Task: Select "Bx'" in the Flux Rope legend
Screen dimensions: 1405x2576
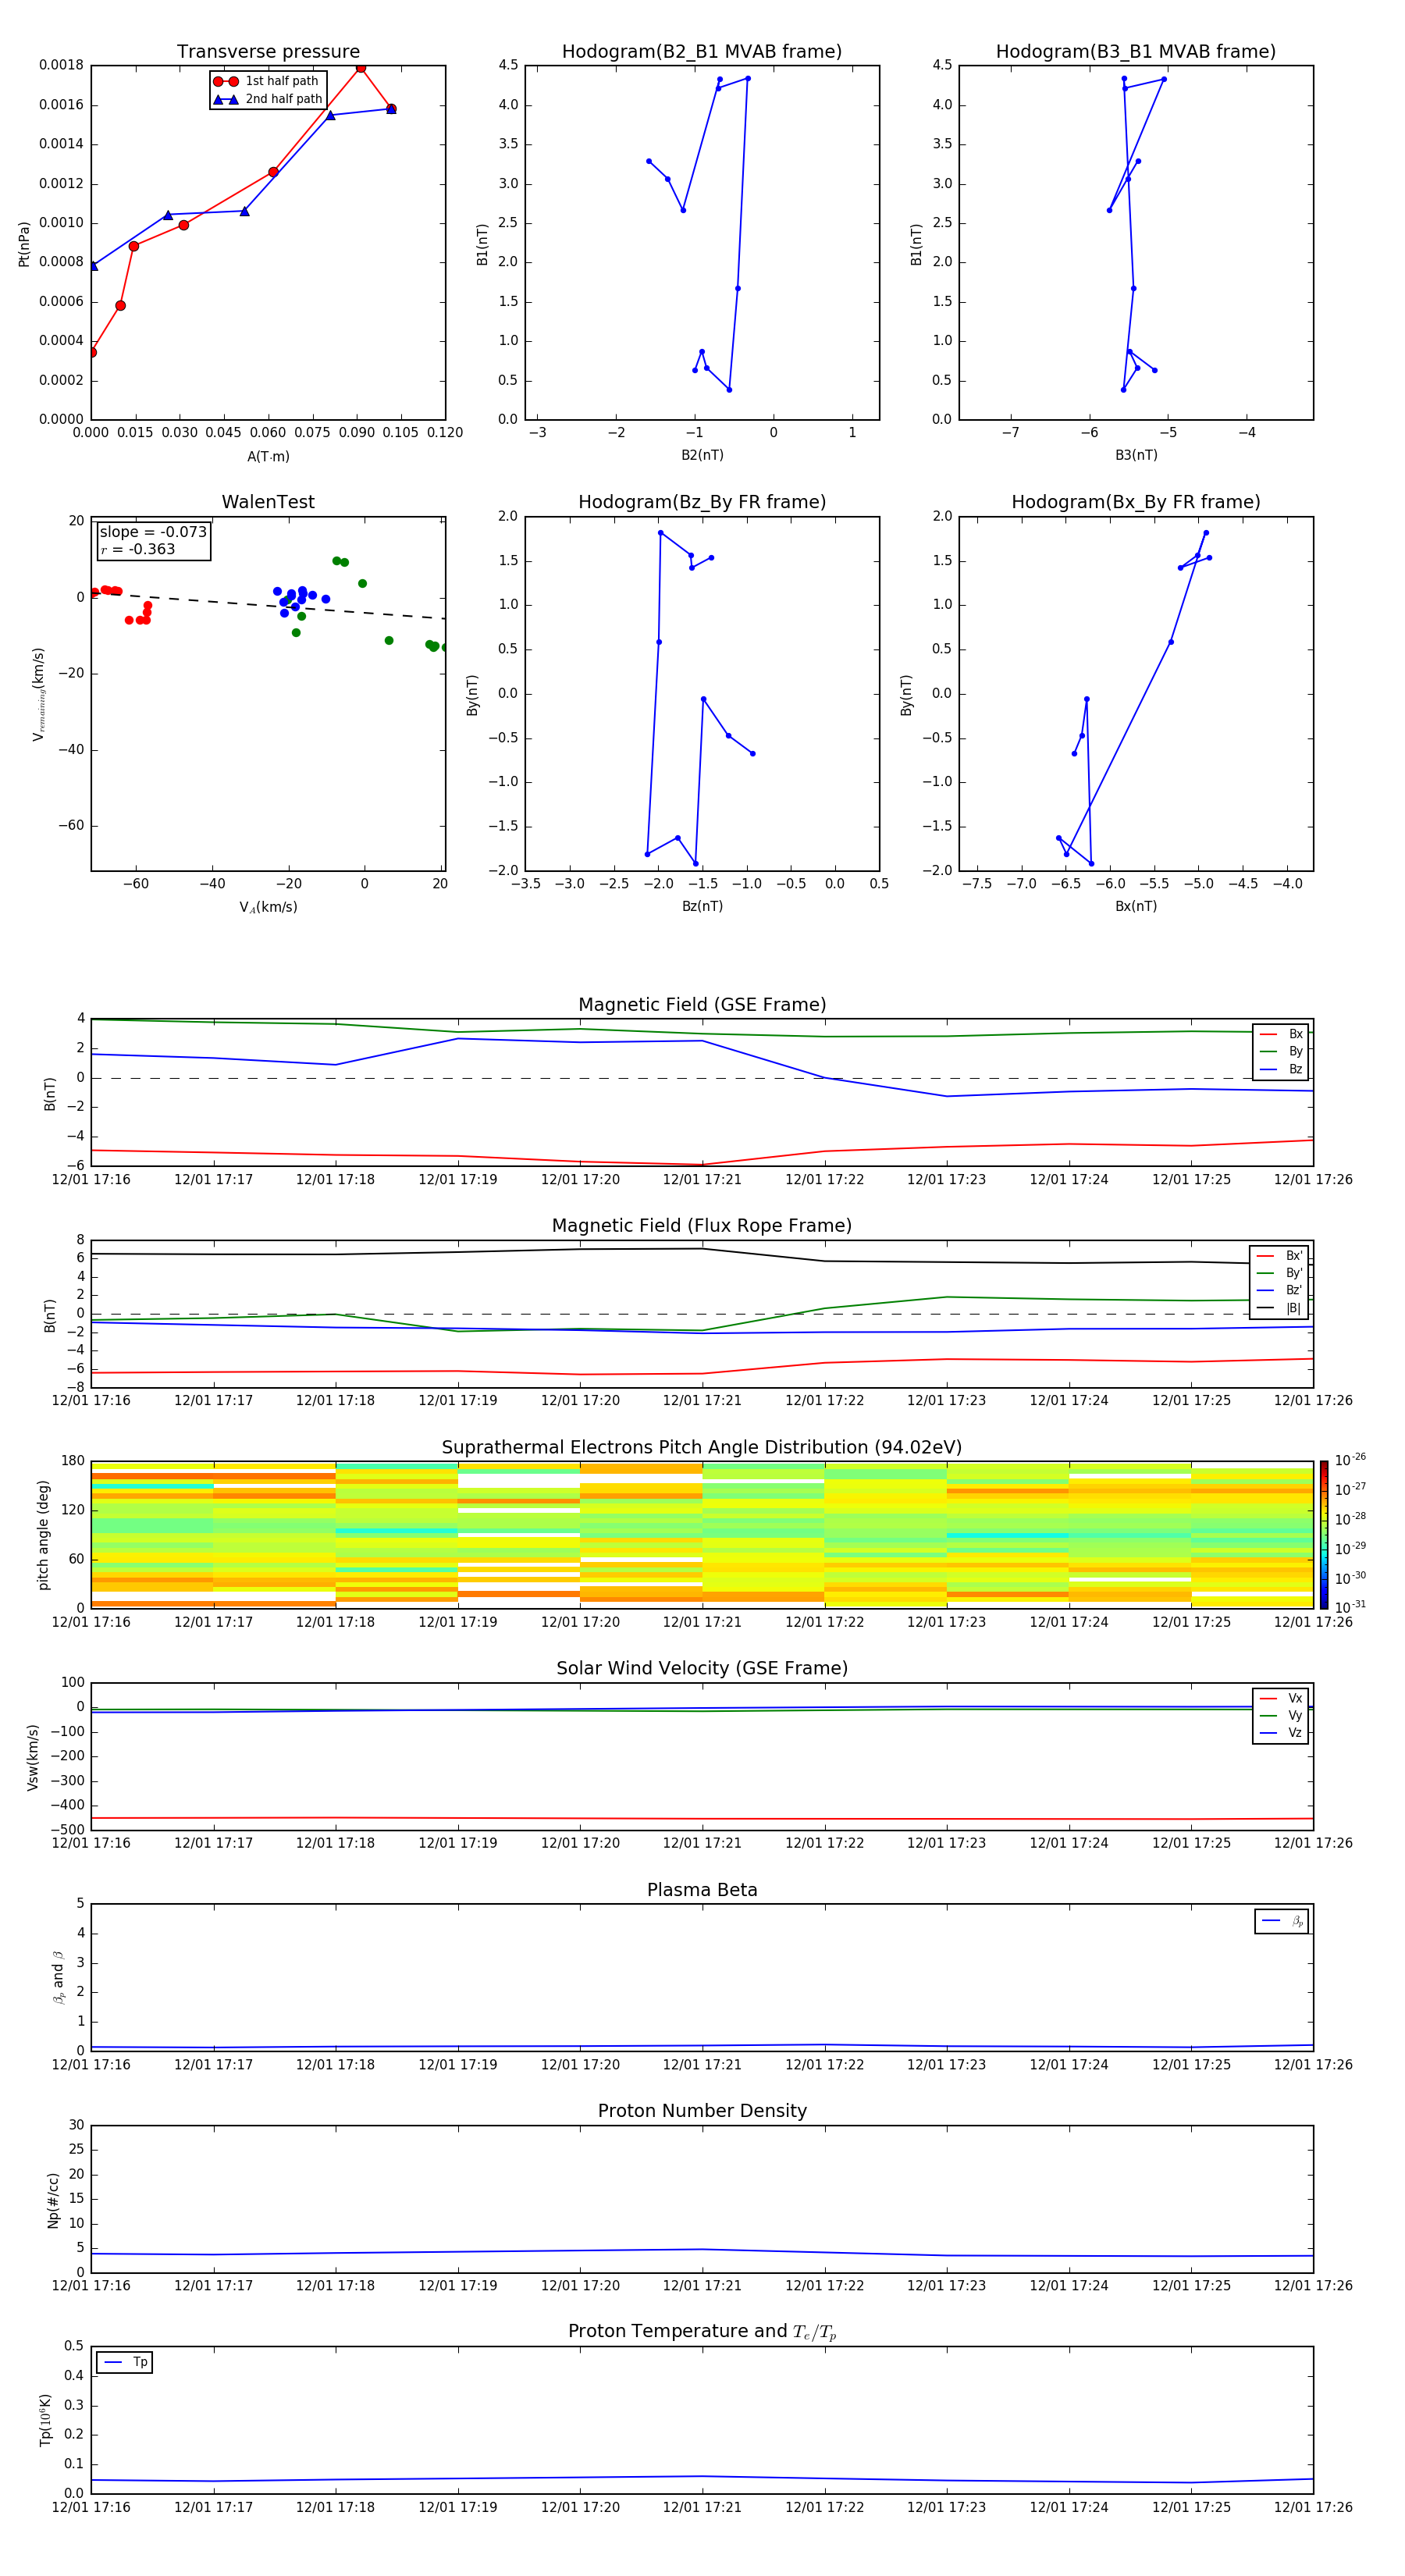Action: pyautogui.click(x=1280, y=1256)
